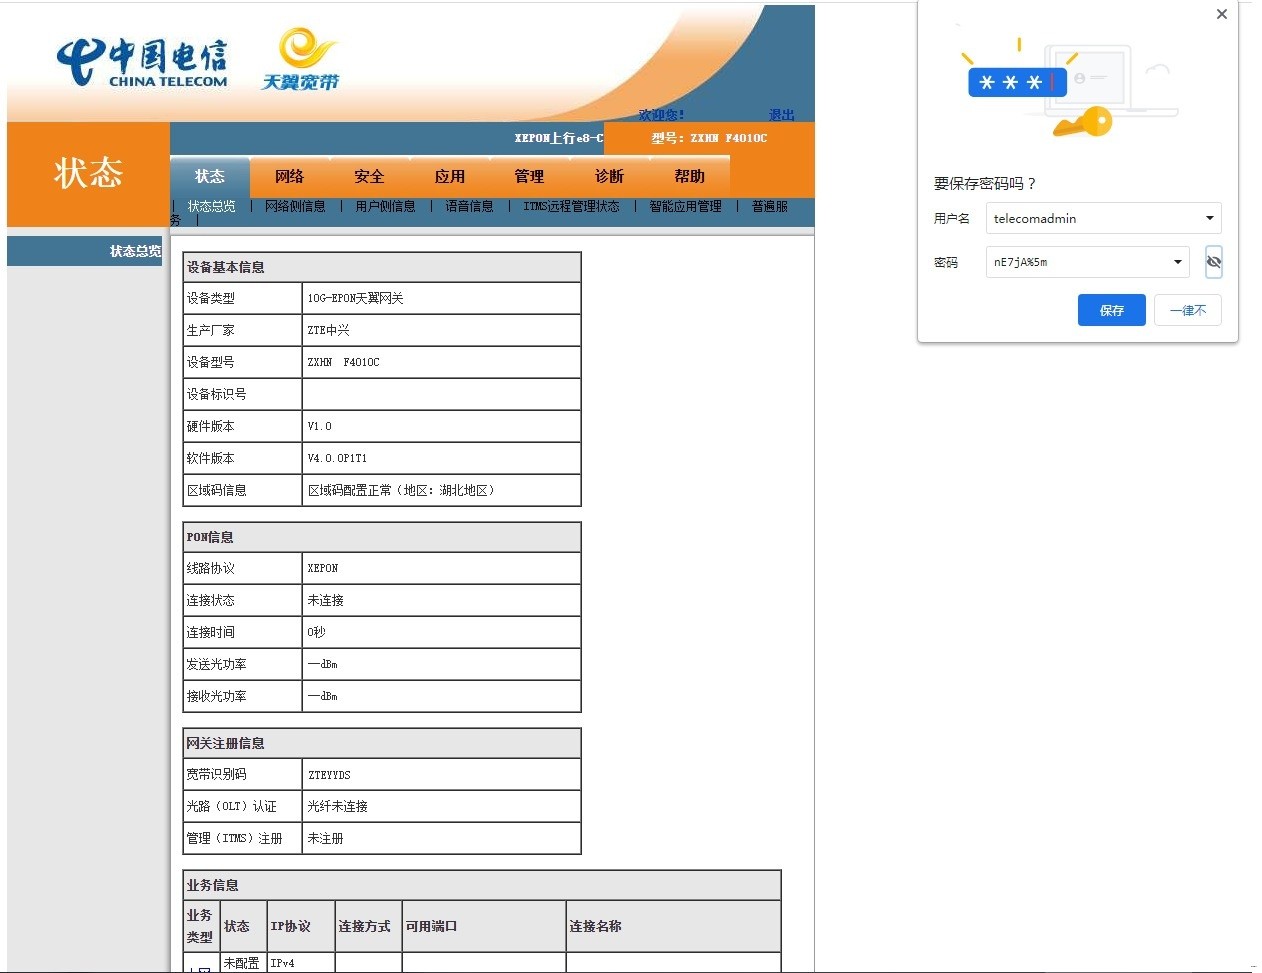
Task: Click the telecomadmin username field
Action: click(x=1090, y=218)
